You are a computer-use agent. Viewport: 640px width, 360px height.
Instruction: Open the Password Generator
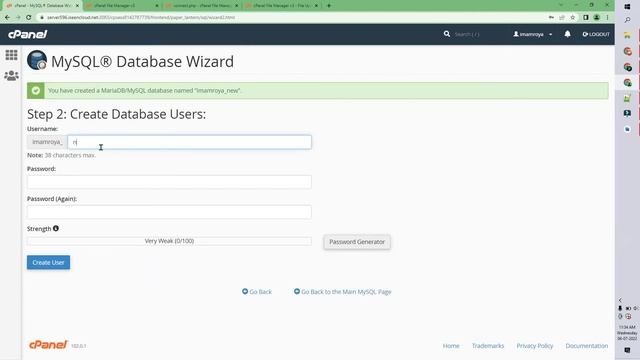pyautogui.click(x=357, y=242)
